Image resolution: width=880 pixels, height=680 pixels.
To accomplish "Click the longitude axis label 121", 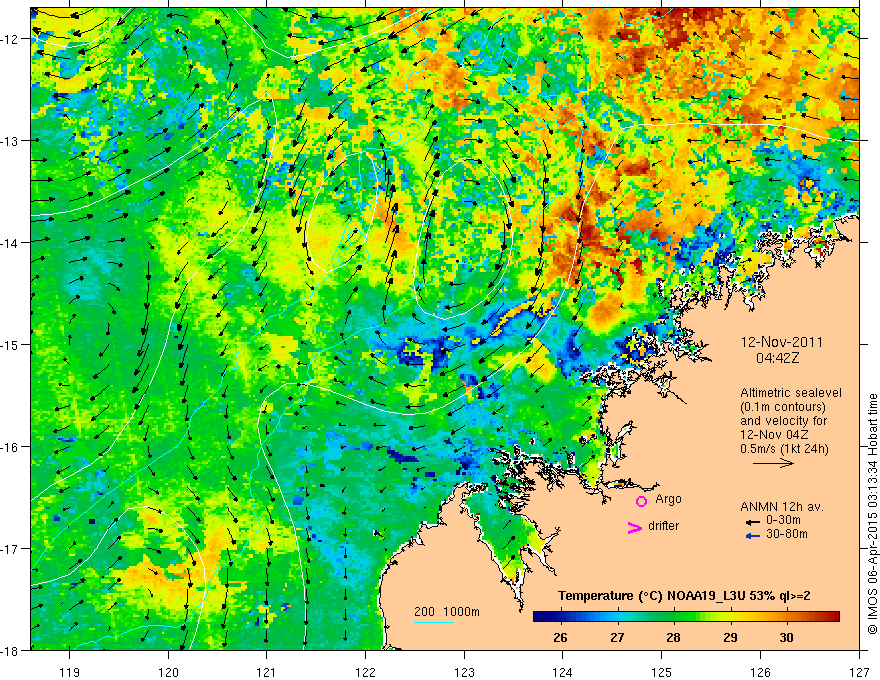I will 267,672.
